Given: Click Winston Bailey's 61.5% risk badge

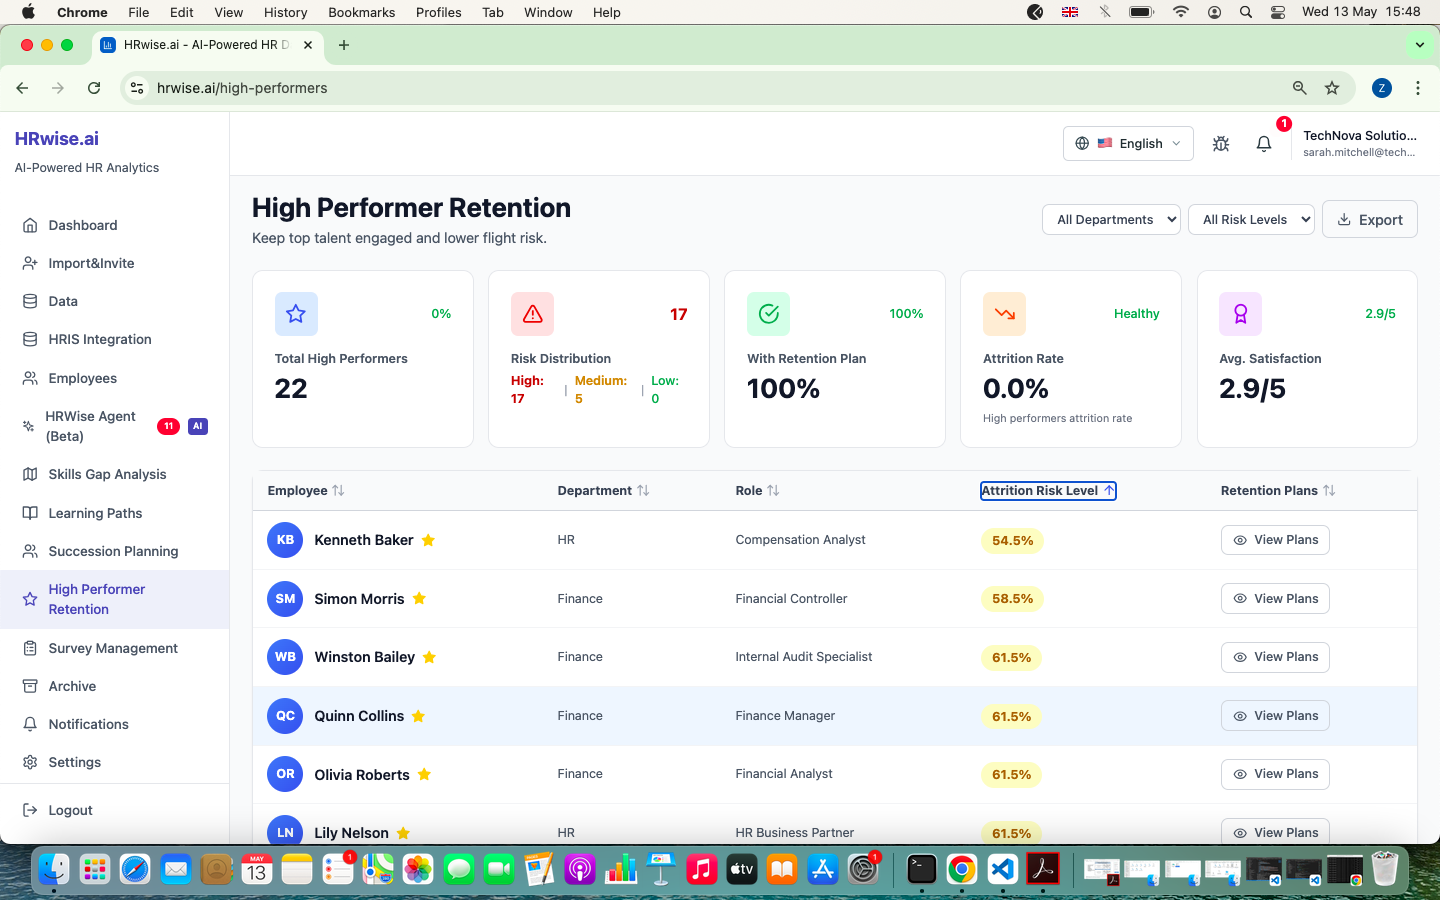Looking at the screenshot, I should pyautogui.click(x=1011, y=657).
